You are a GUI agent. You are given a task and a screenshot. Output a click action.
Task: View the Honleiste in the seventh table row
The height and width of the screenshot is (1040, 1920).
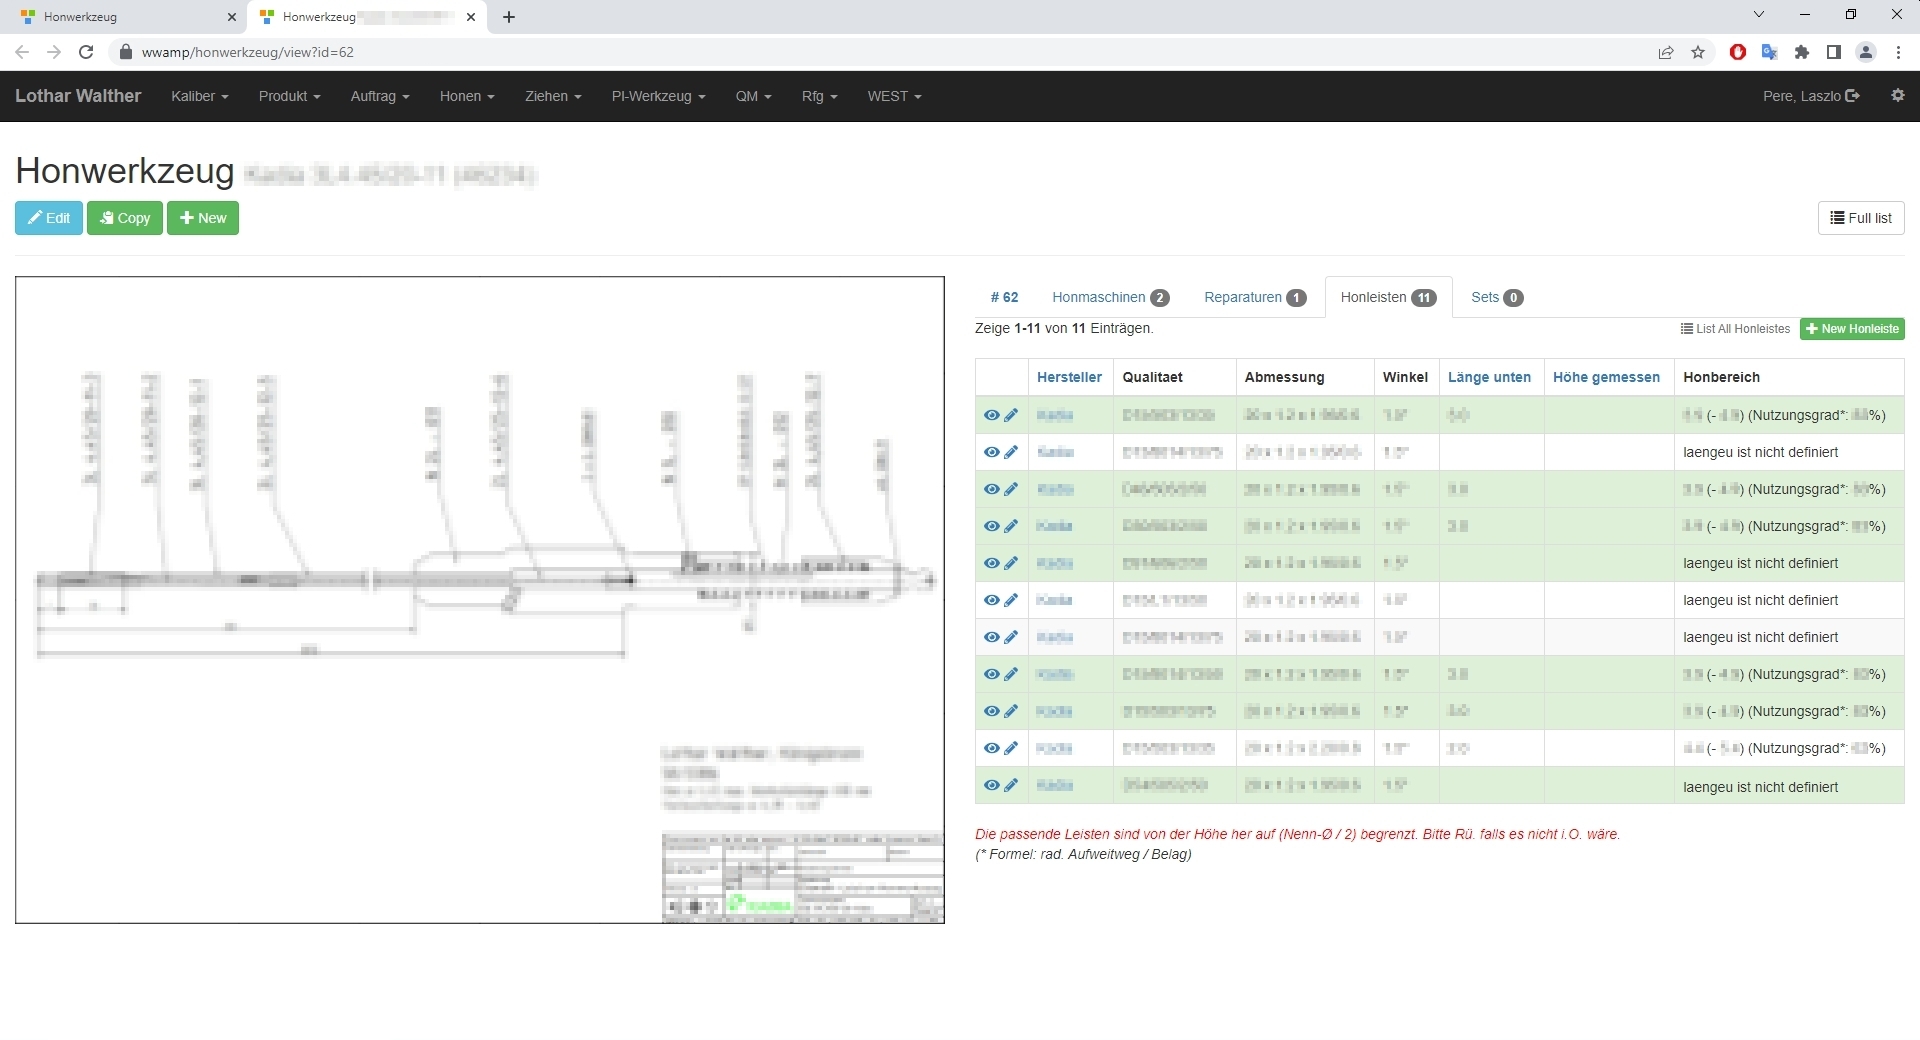991,637
